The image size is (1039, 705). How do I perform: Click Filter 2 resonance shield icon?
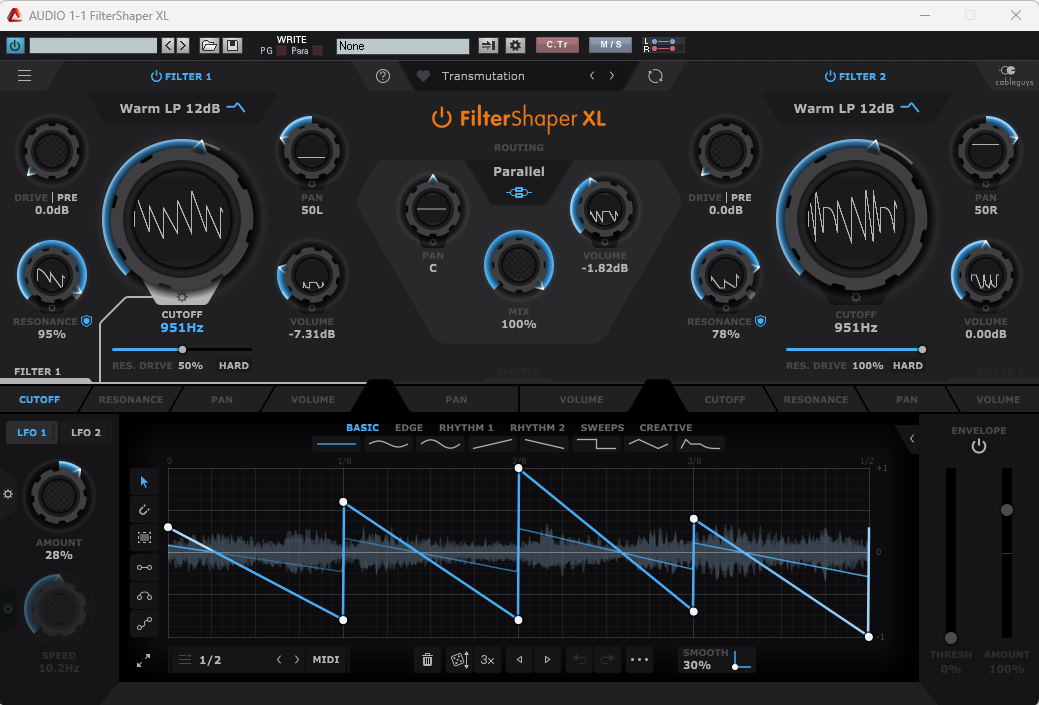tap(761, 321)
